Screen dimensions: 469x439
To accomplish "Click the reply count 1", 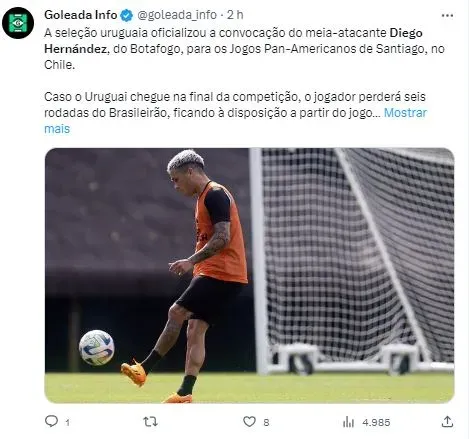I will [68, 423].
